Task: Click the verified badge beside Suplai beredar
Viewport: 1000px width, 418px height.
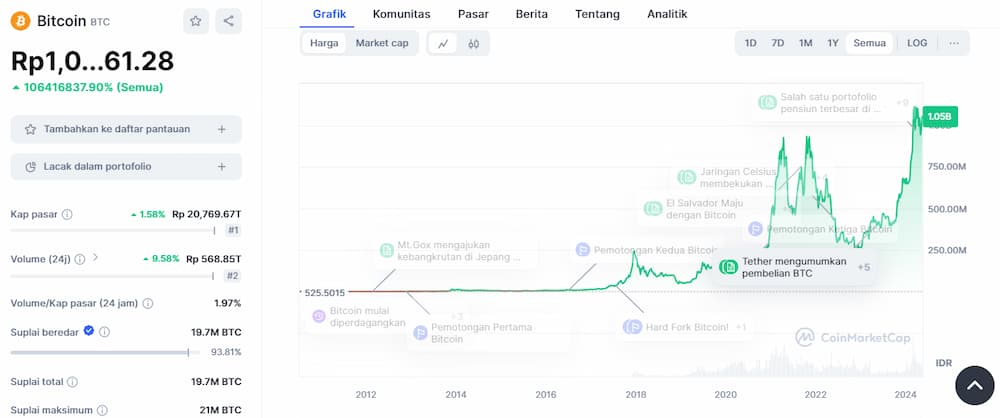Action: pyautogui.click(x=89, y=331)
